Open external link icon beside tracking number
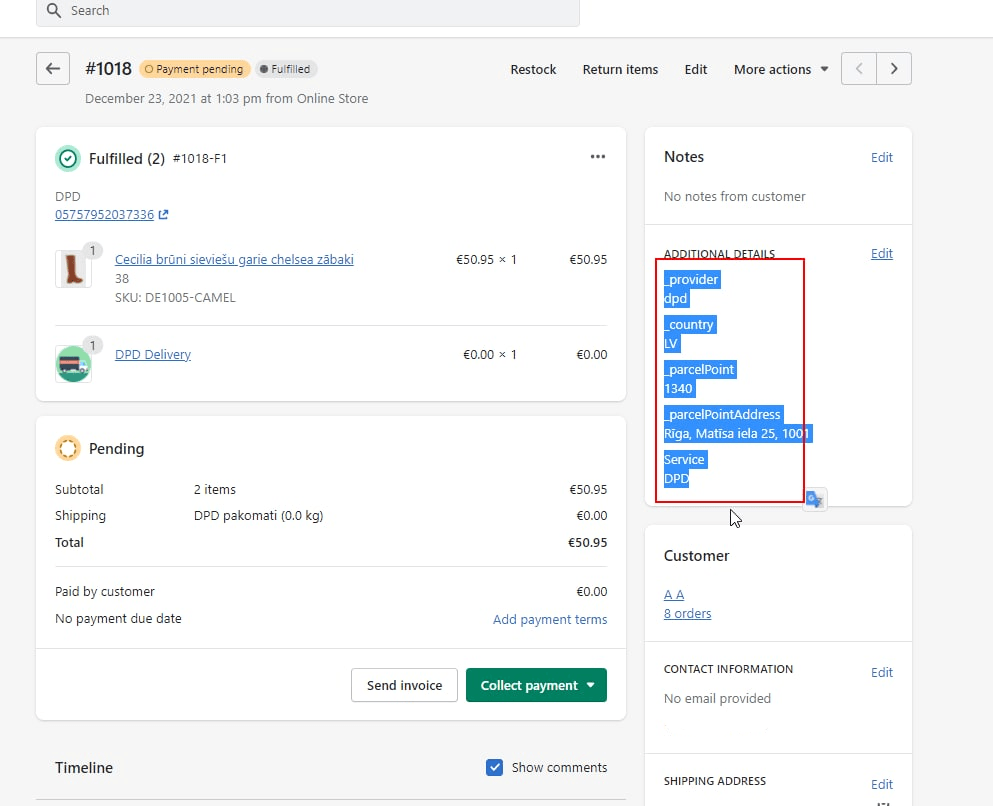The height and width of the screenshot is (806, 993). tap(164, 215)
